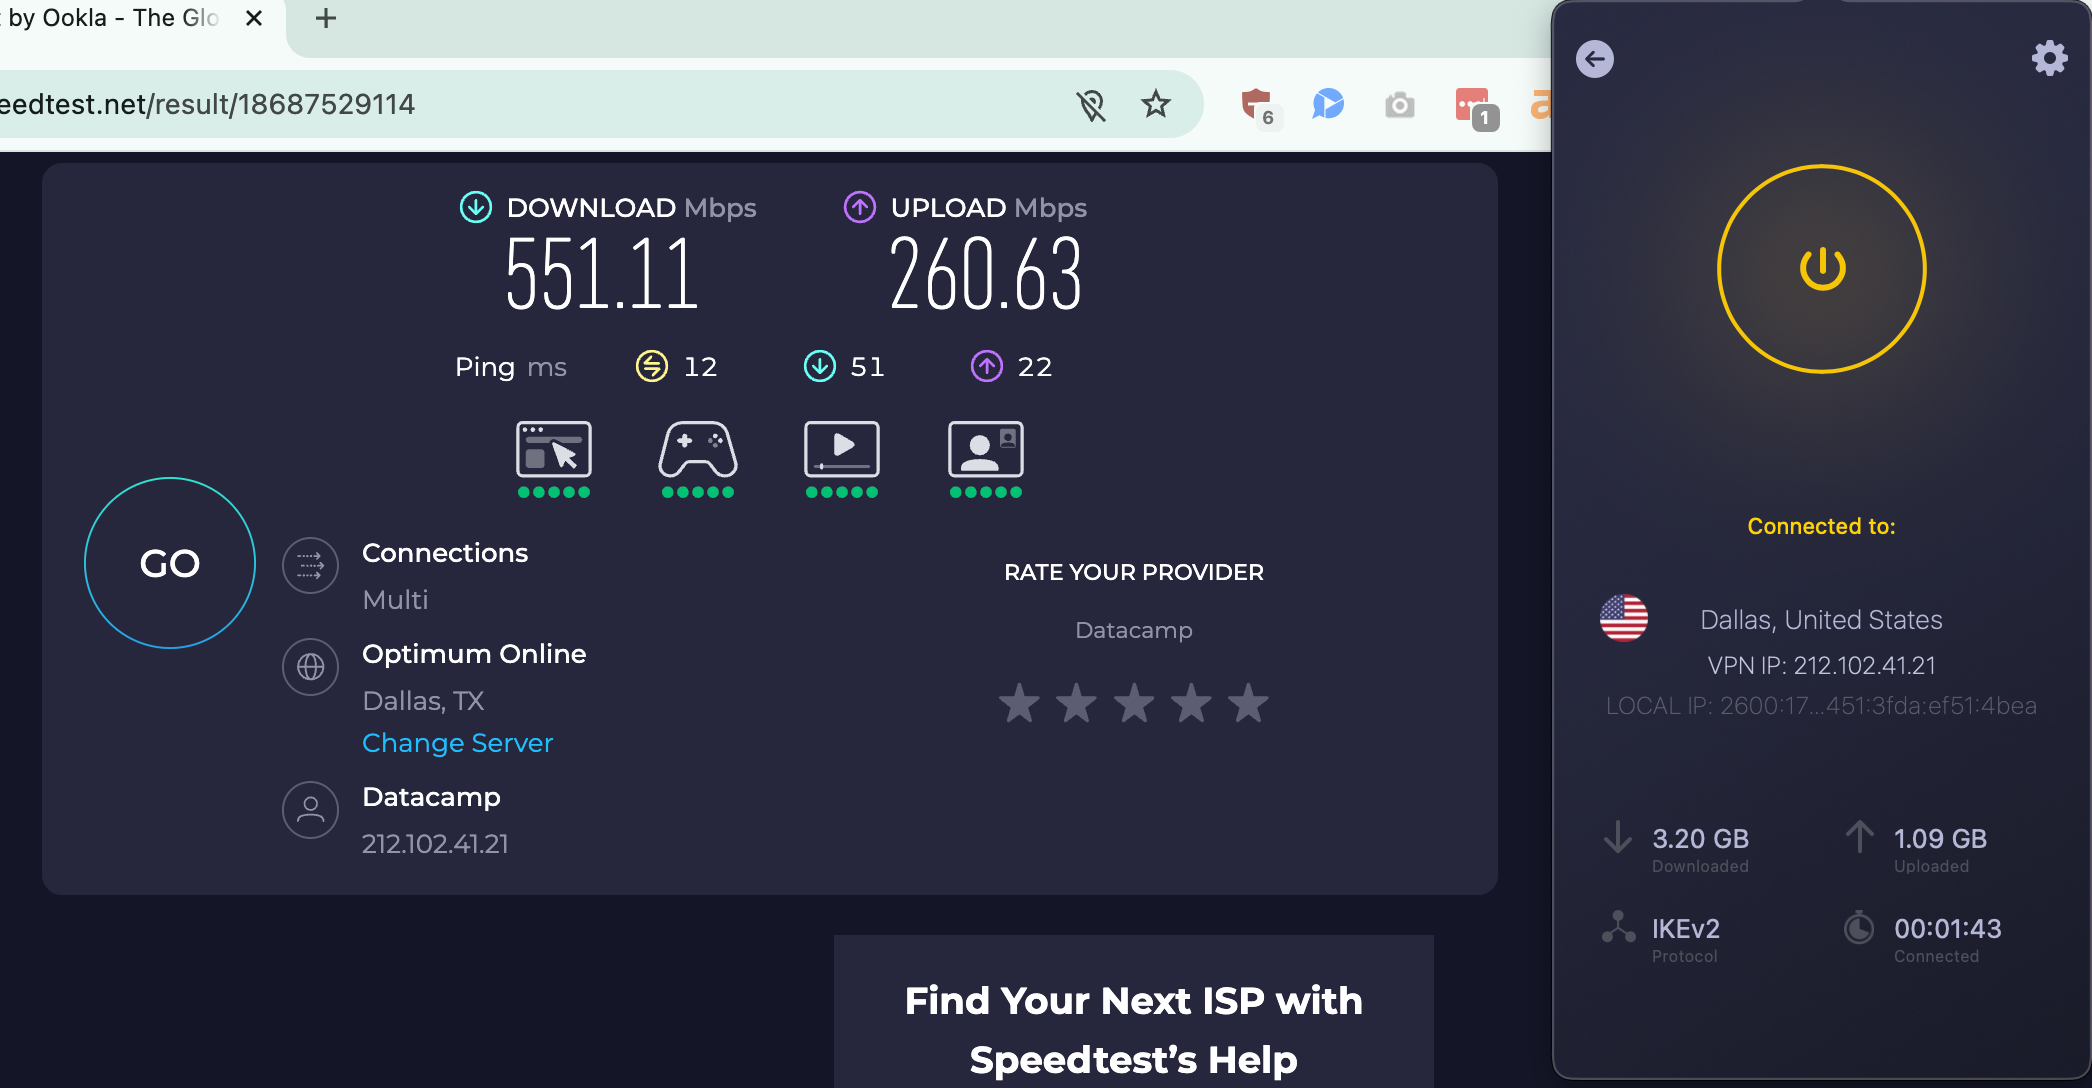Open the camera screenshot extension

pos(1400,105)
